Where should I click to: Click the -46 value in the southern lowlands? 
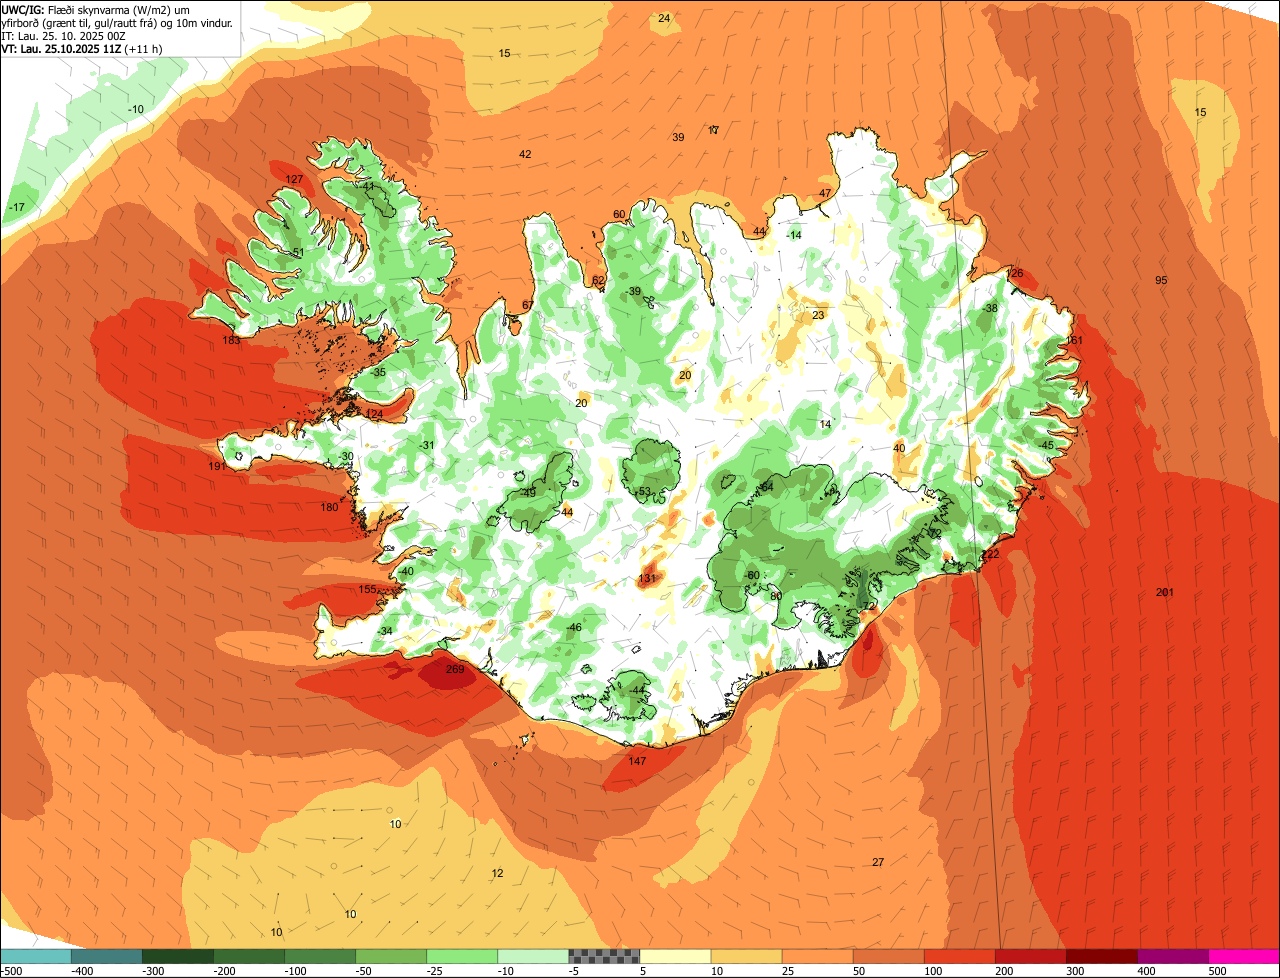click(573, 627)
